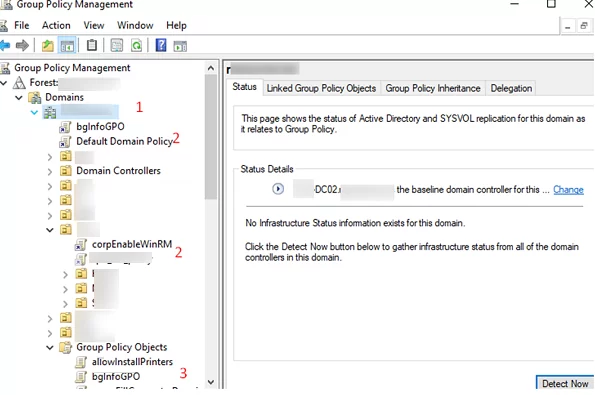
Task: Open the Delegation tab
Action: pyautogui.click(x=511, y=88)
